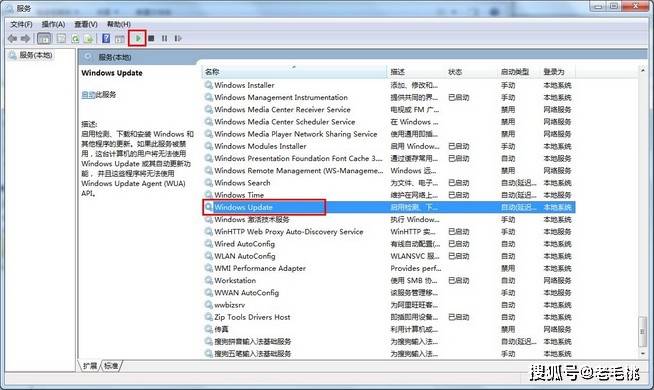Screen dimensions: 654x390
Task: Click the Windows Search service gear icon
Action: [x=209, y=183]
